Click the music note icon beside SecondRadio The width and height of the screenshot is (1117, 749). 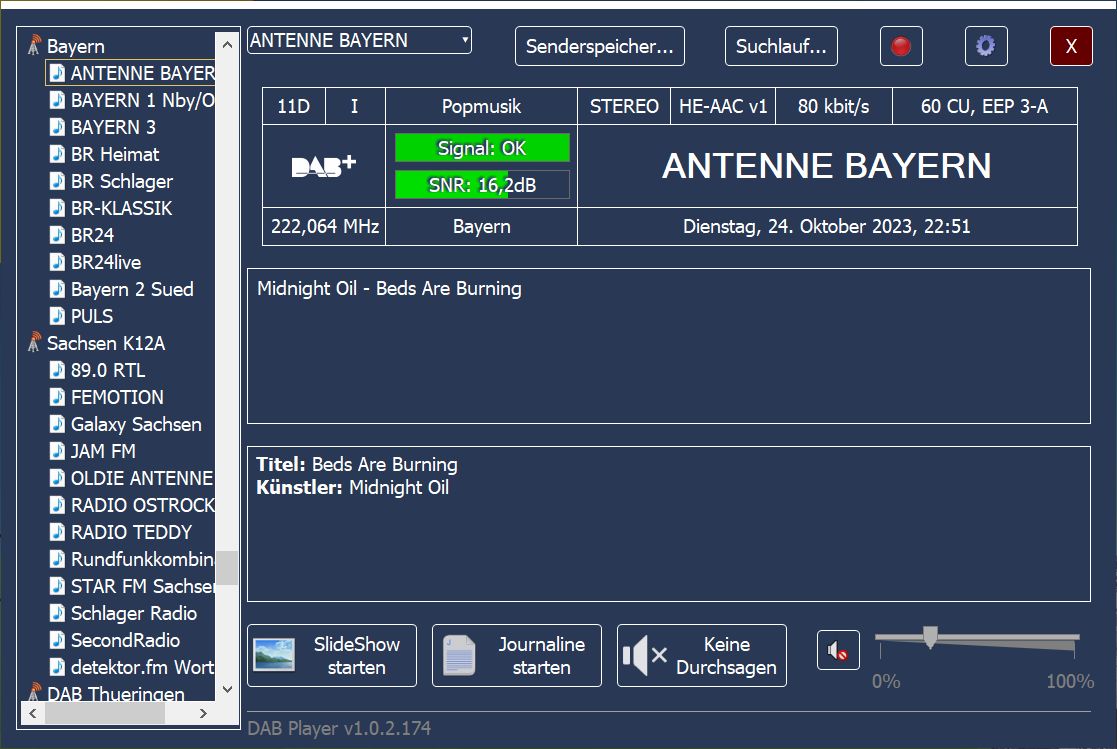tap(57, 640)
